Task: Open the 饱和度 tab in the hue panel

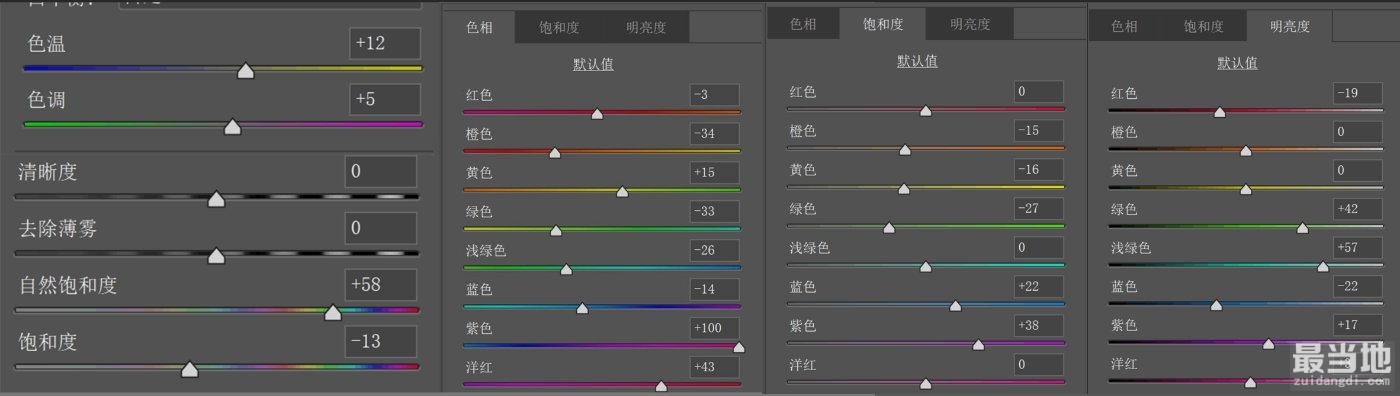Action: [559, 28]
